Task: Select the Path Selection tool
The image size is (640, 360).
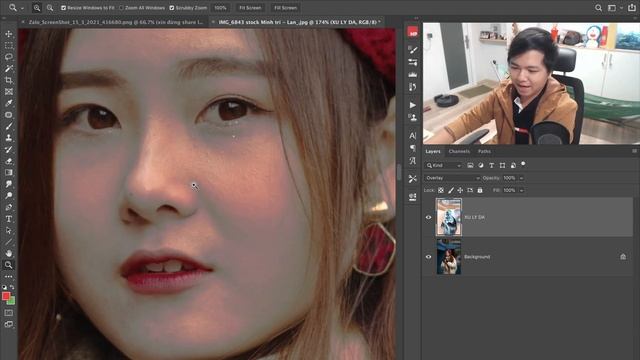Action: point(9,231)
